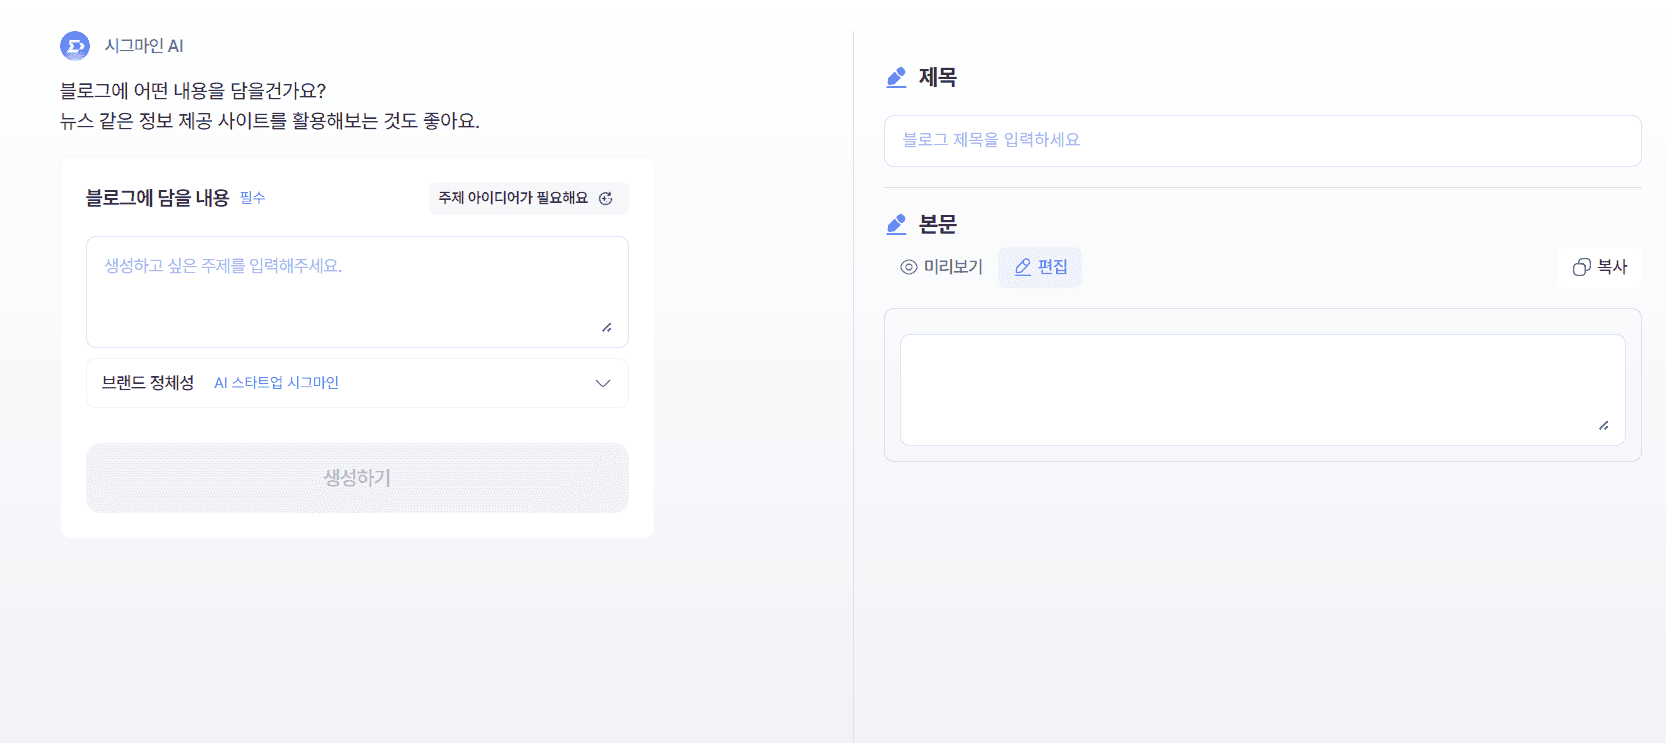Click the 시그마인 AI logo icon
Screen dimensions: 1666x743
point(76,45)
